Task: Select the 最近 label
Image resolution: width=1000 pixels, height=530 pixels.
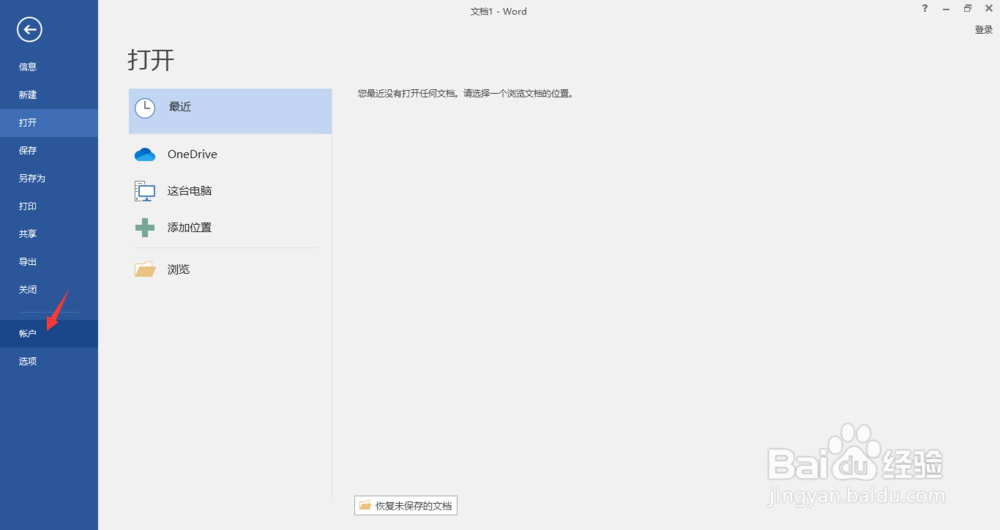Action: pyautogui.click(x=180, y=107)
